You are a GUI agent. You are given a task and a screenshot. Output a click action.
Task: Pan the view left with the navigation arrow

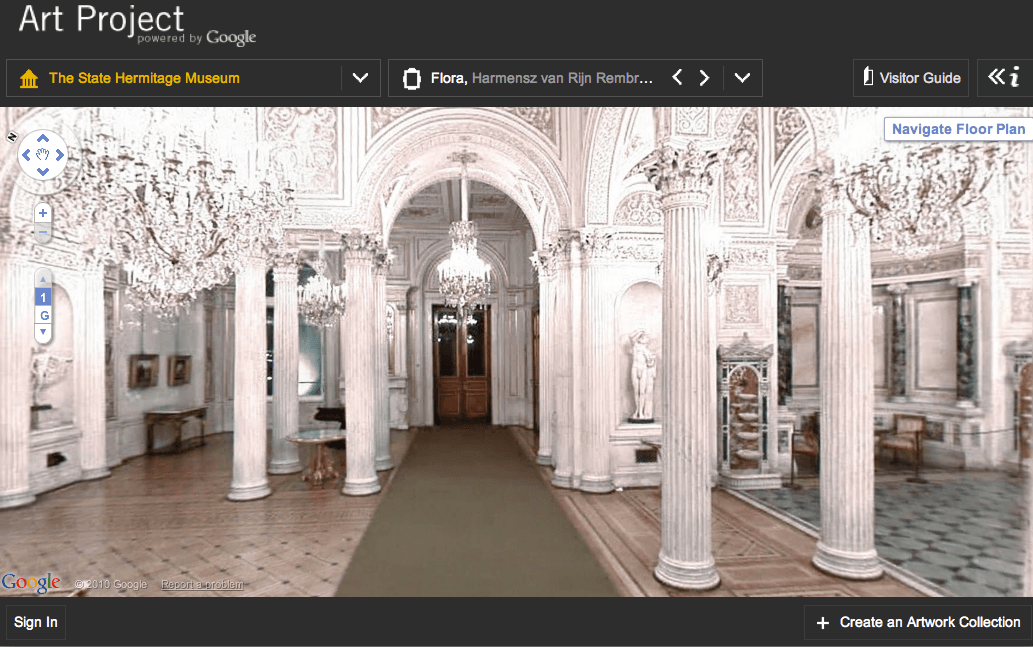[x=26, y=155]
